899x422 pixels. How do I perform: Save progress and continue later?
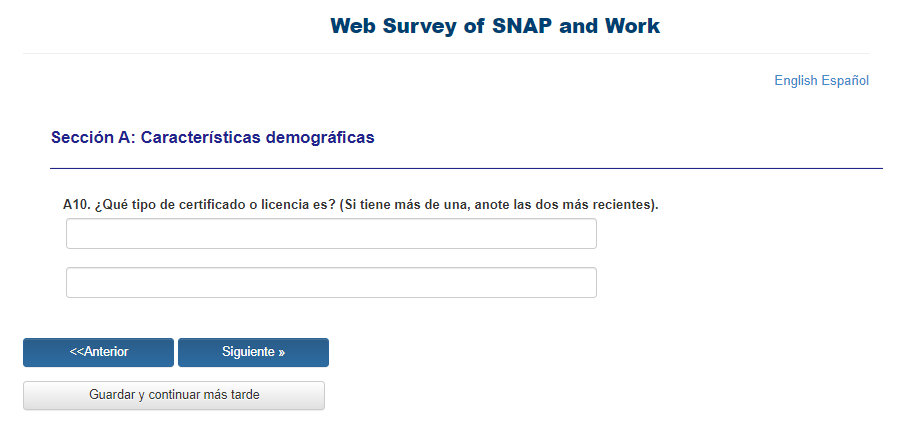pyautogui.click(x=174, y=395)
